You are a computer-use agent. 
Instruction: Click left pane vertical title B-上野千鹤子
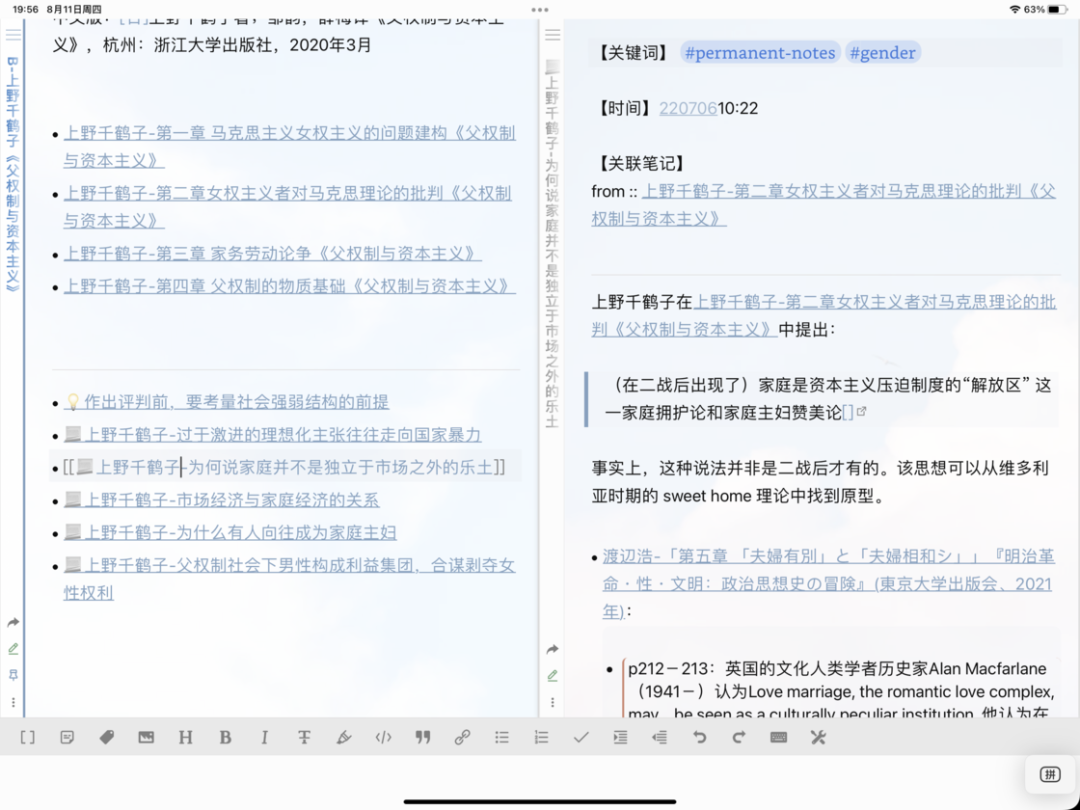coord(12,176)
